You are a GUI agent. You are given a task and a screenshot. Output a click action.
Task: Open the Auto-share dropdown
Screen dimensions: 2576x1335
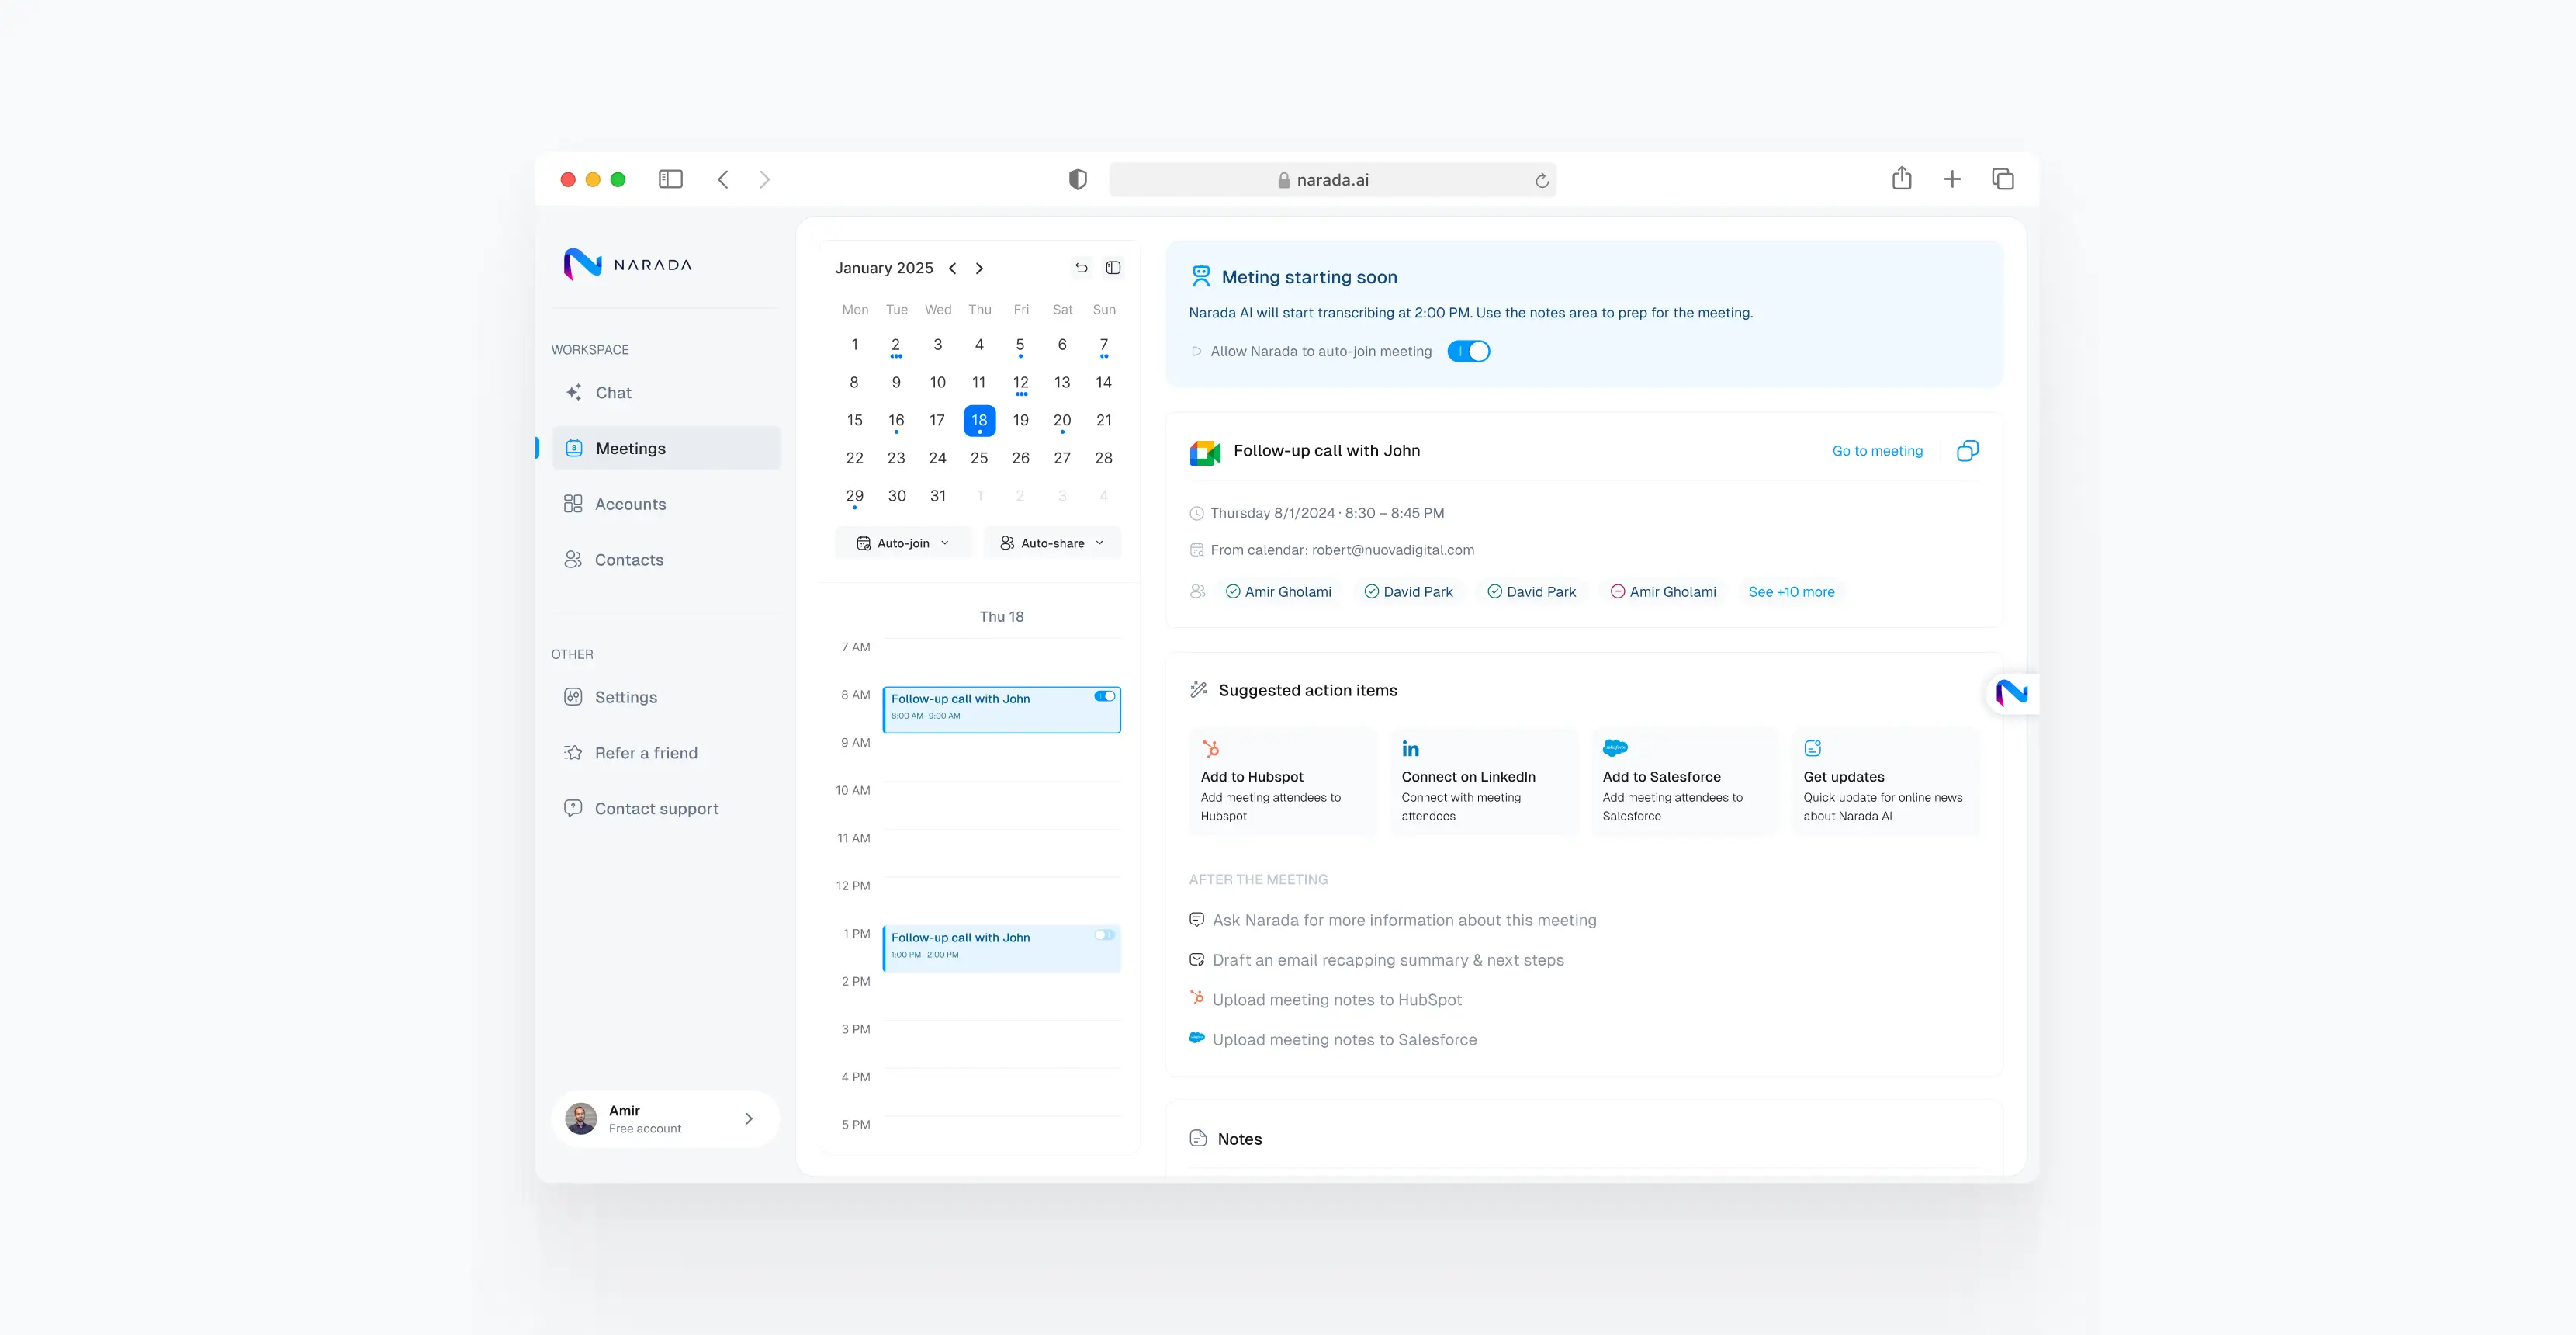click(x=1052, y=543)
